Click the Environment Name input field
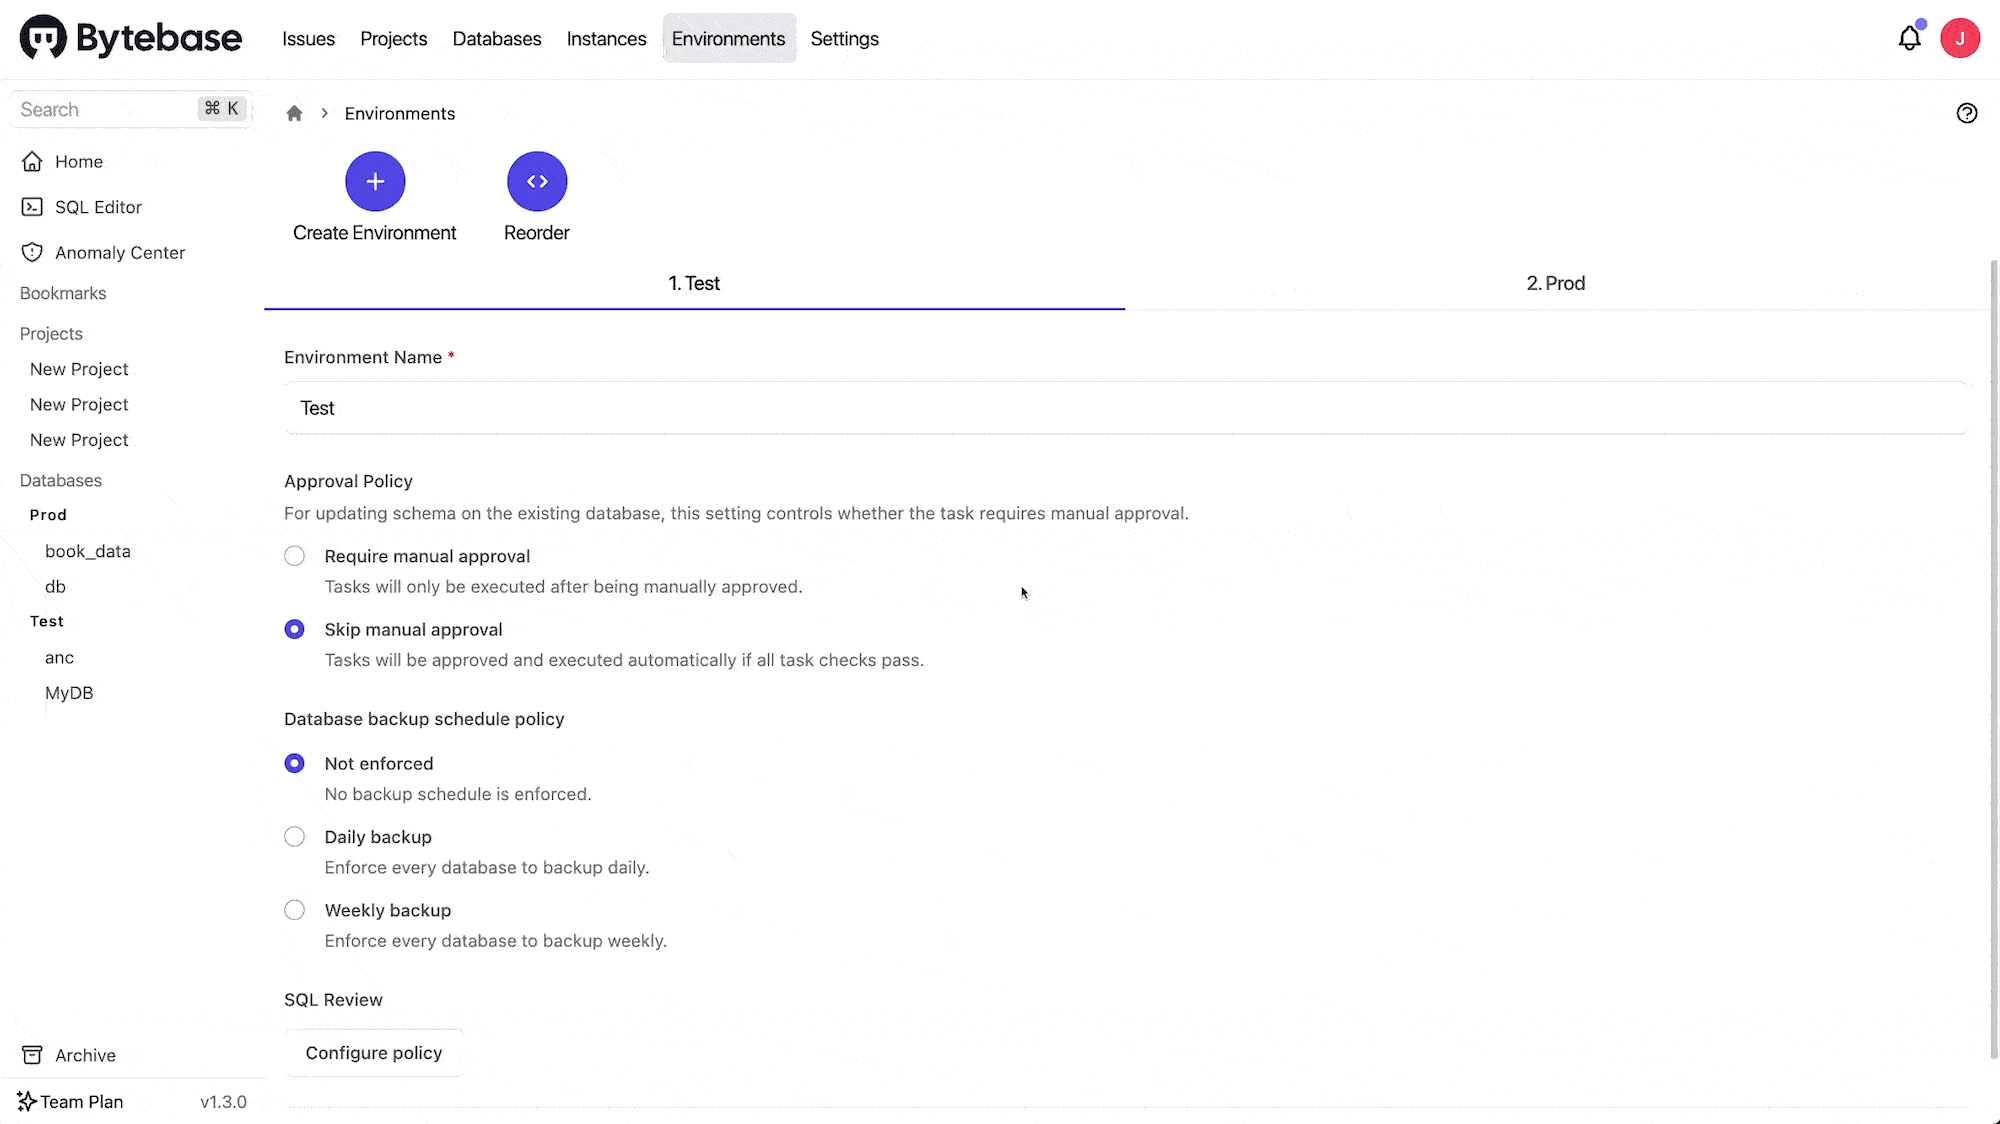Viewport: 2000px width, 1124px height. point(1125,408)
